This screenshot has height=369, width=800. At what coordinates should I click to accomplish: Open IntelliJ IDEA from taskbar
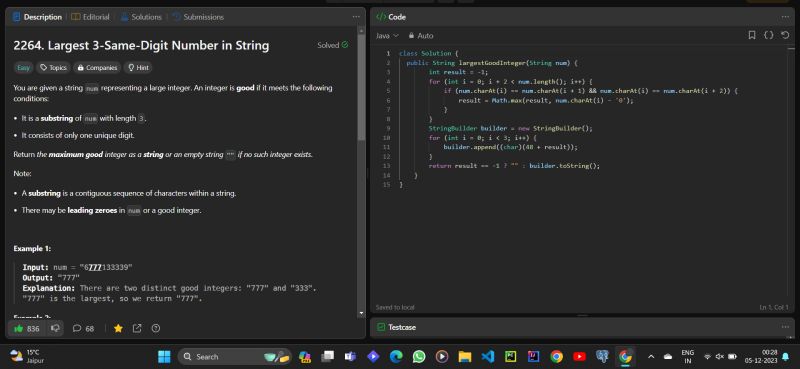pyautogui.click(x=534, y=356)
